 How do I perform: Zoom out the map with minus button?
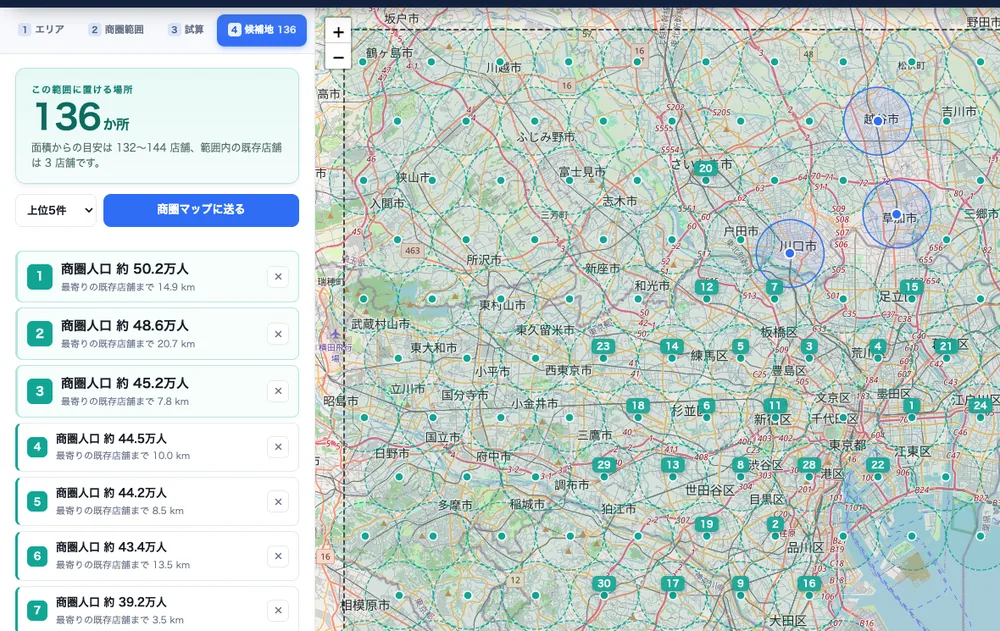(338, 57)
